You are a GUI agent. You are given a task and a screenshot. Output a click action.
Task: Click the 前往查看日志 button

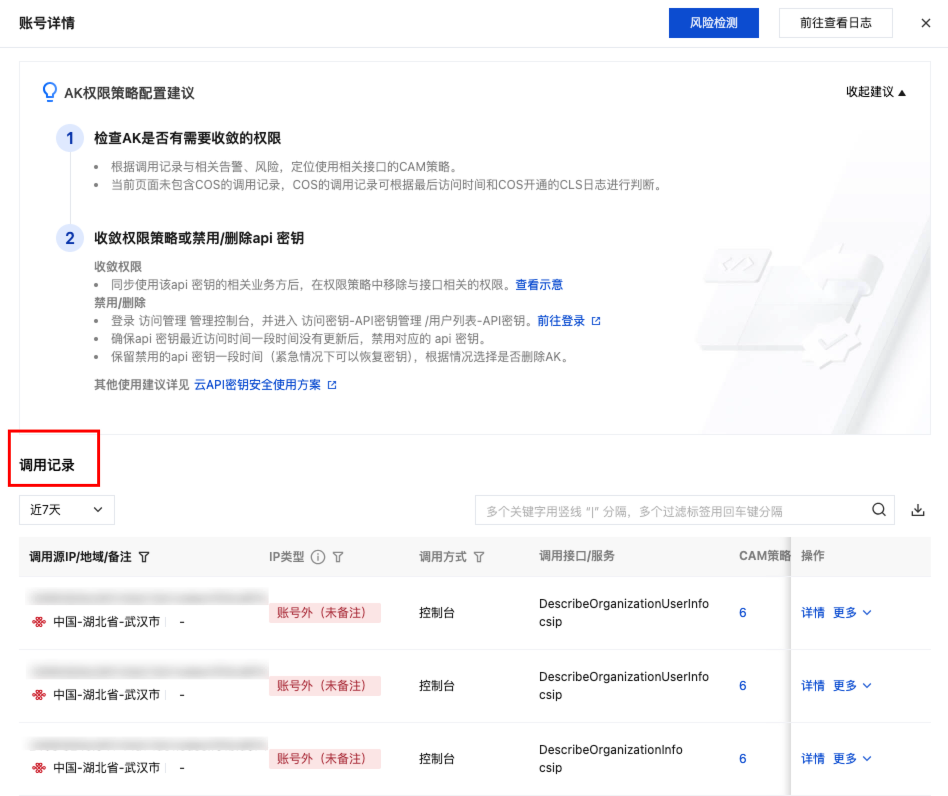tap(835, 23)
